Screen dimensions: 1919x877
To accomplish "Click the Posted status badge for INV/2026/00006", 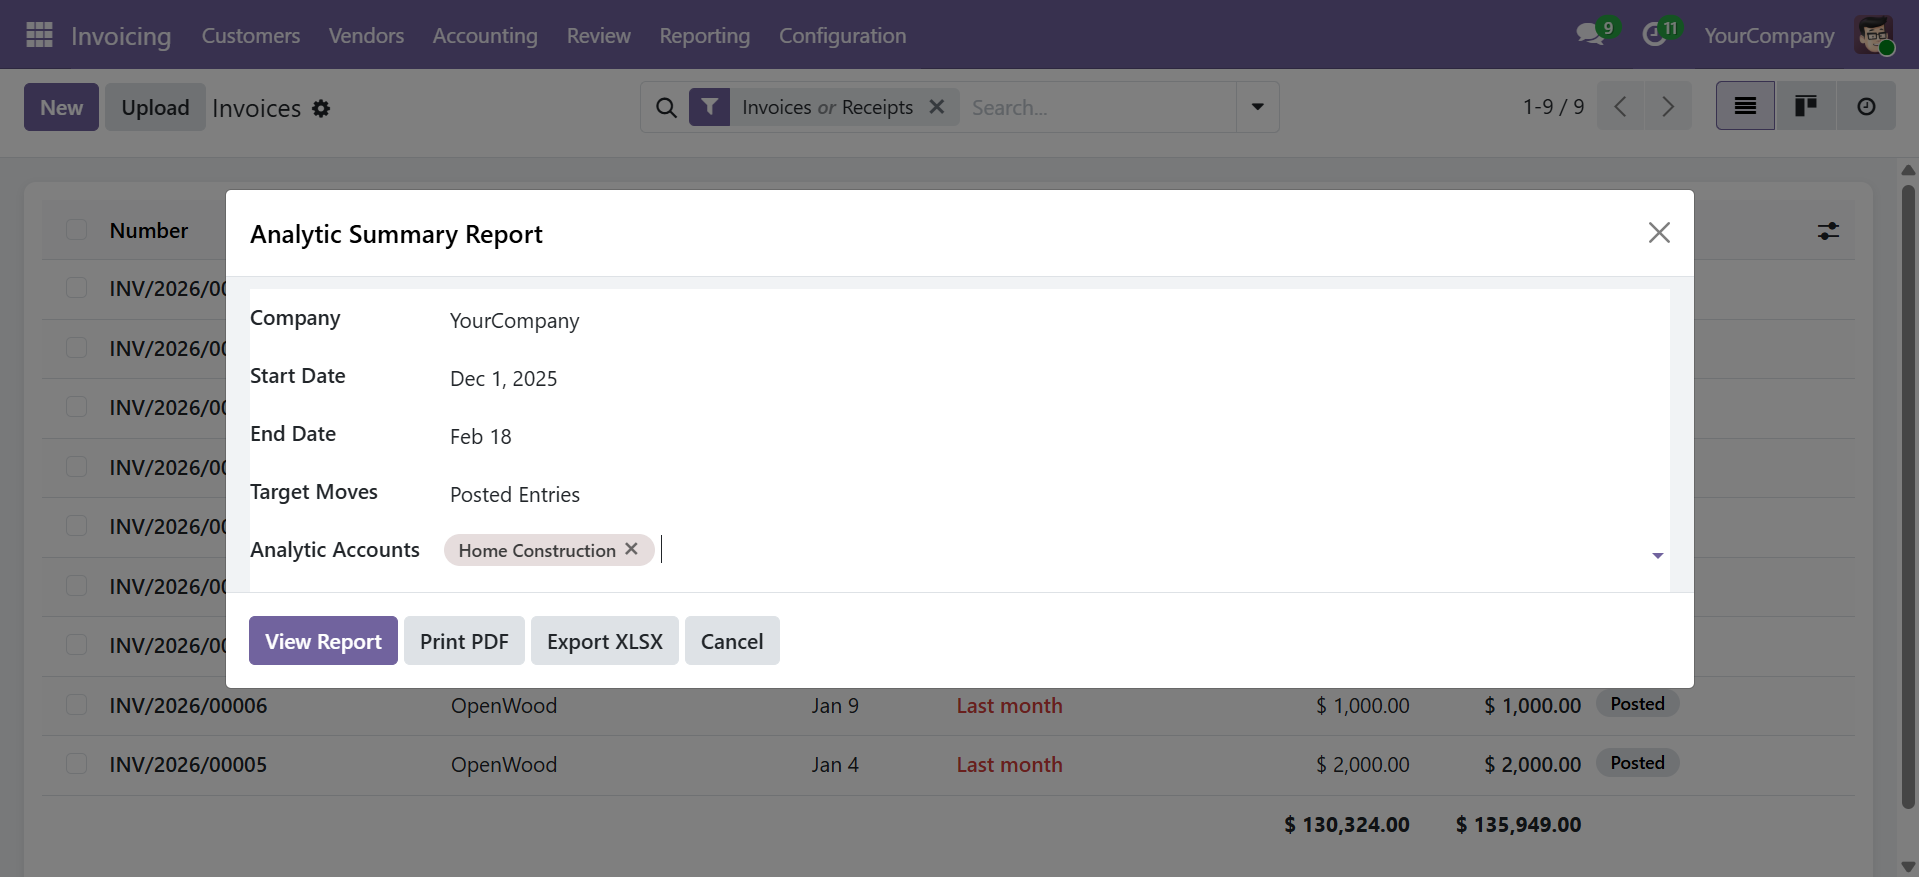I will 1637,704.
